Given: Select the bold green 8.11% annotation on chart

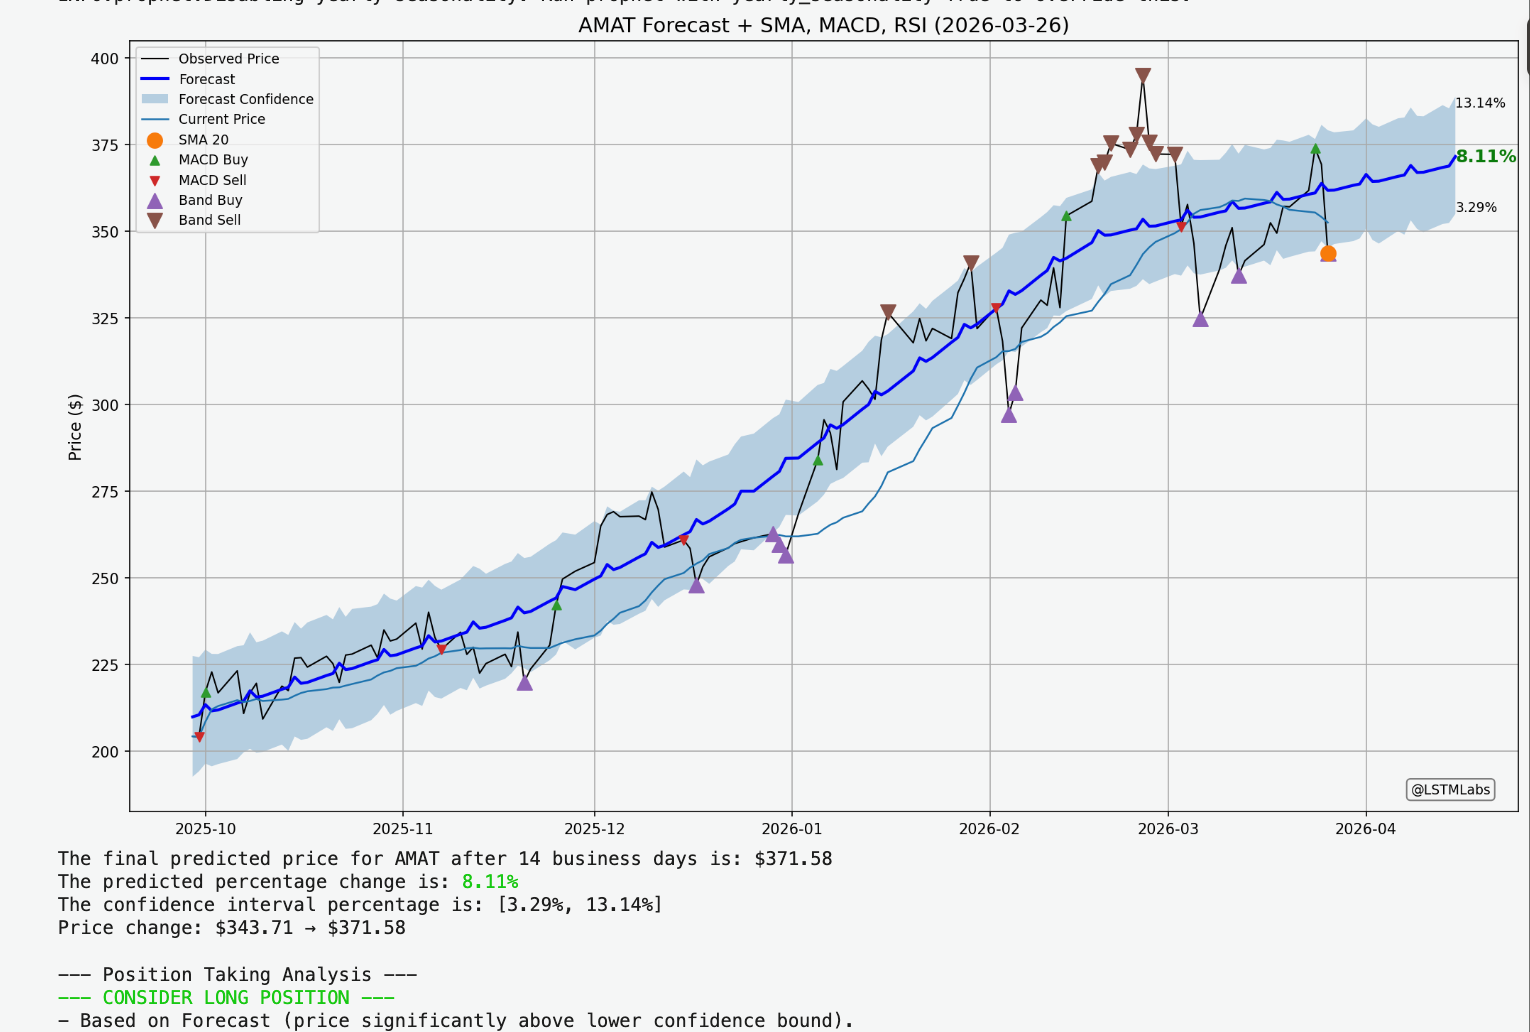Looking at the screenshot, I should pyautogui.click(x=1486, y=156).
